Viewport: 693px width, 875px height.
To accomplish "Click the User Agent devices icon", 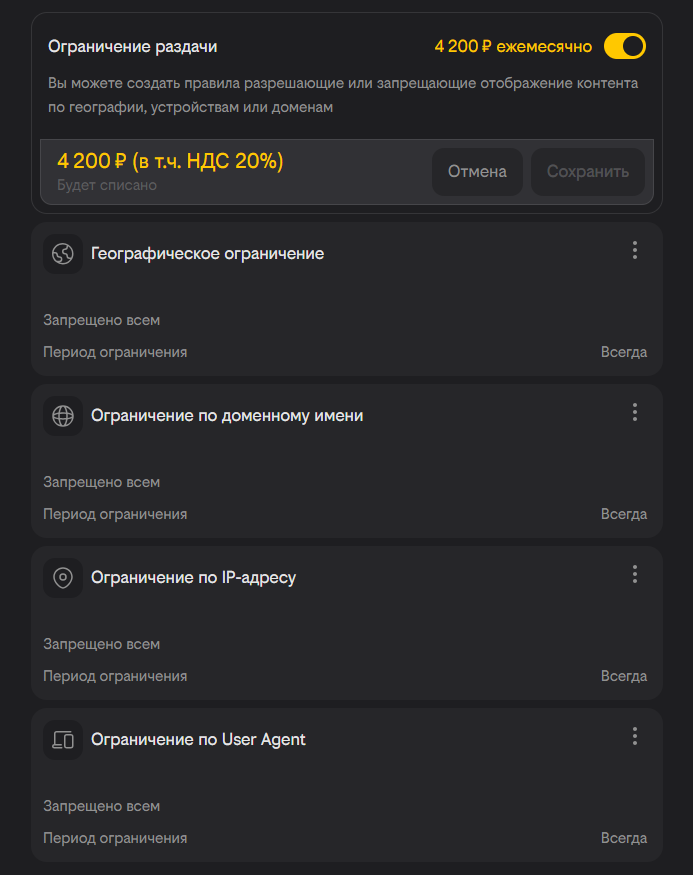I will (63, 740).
